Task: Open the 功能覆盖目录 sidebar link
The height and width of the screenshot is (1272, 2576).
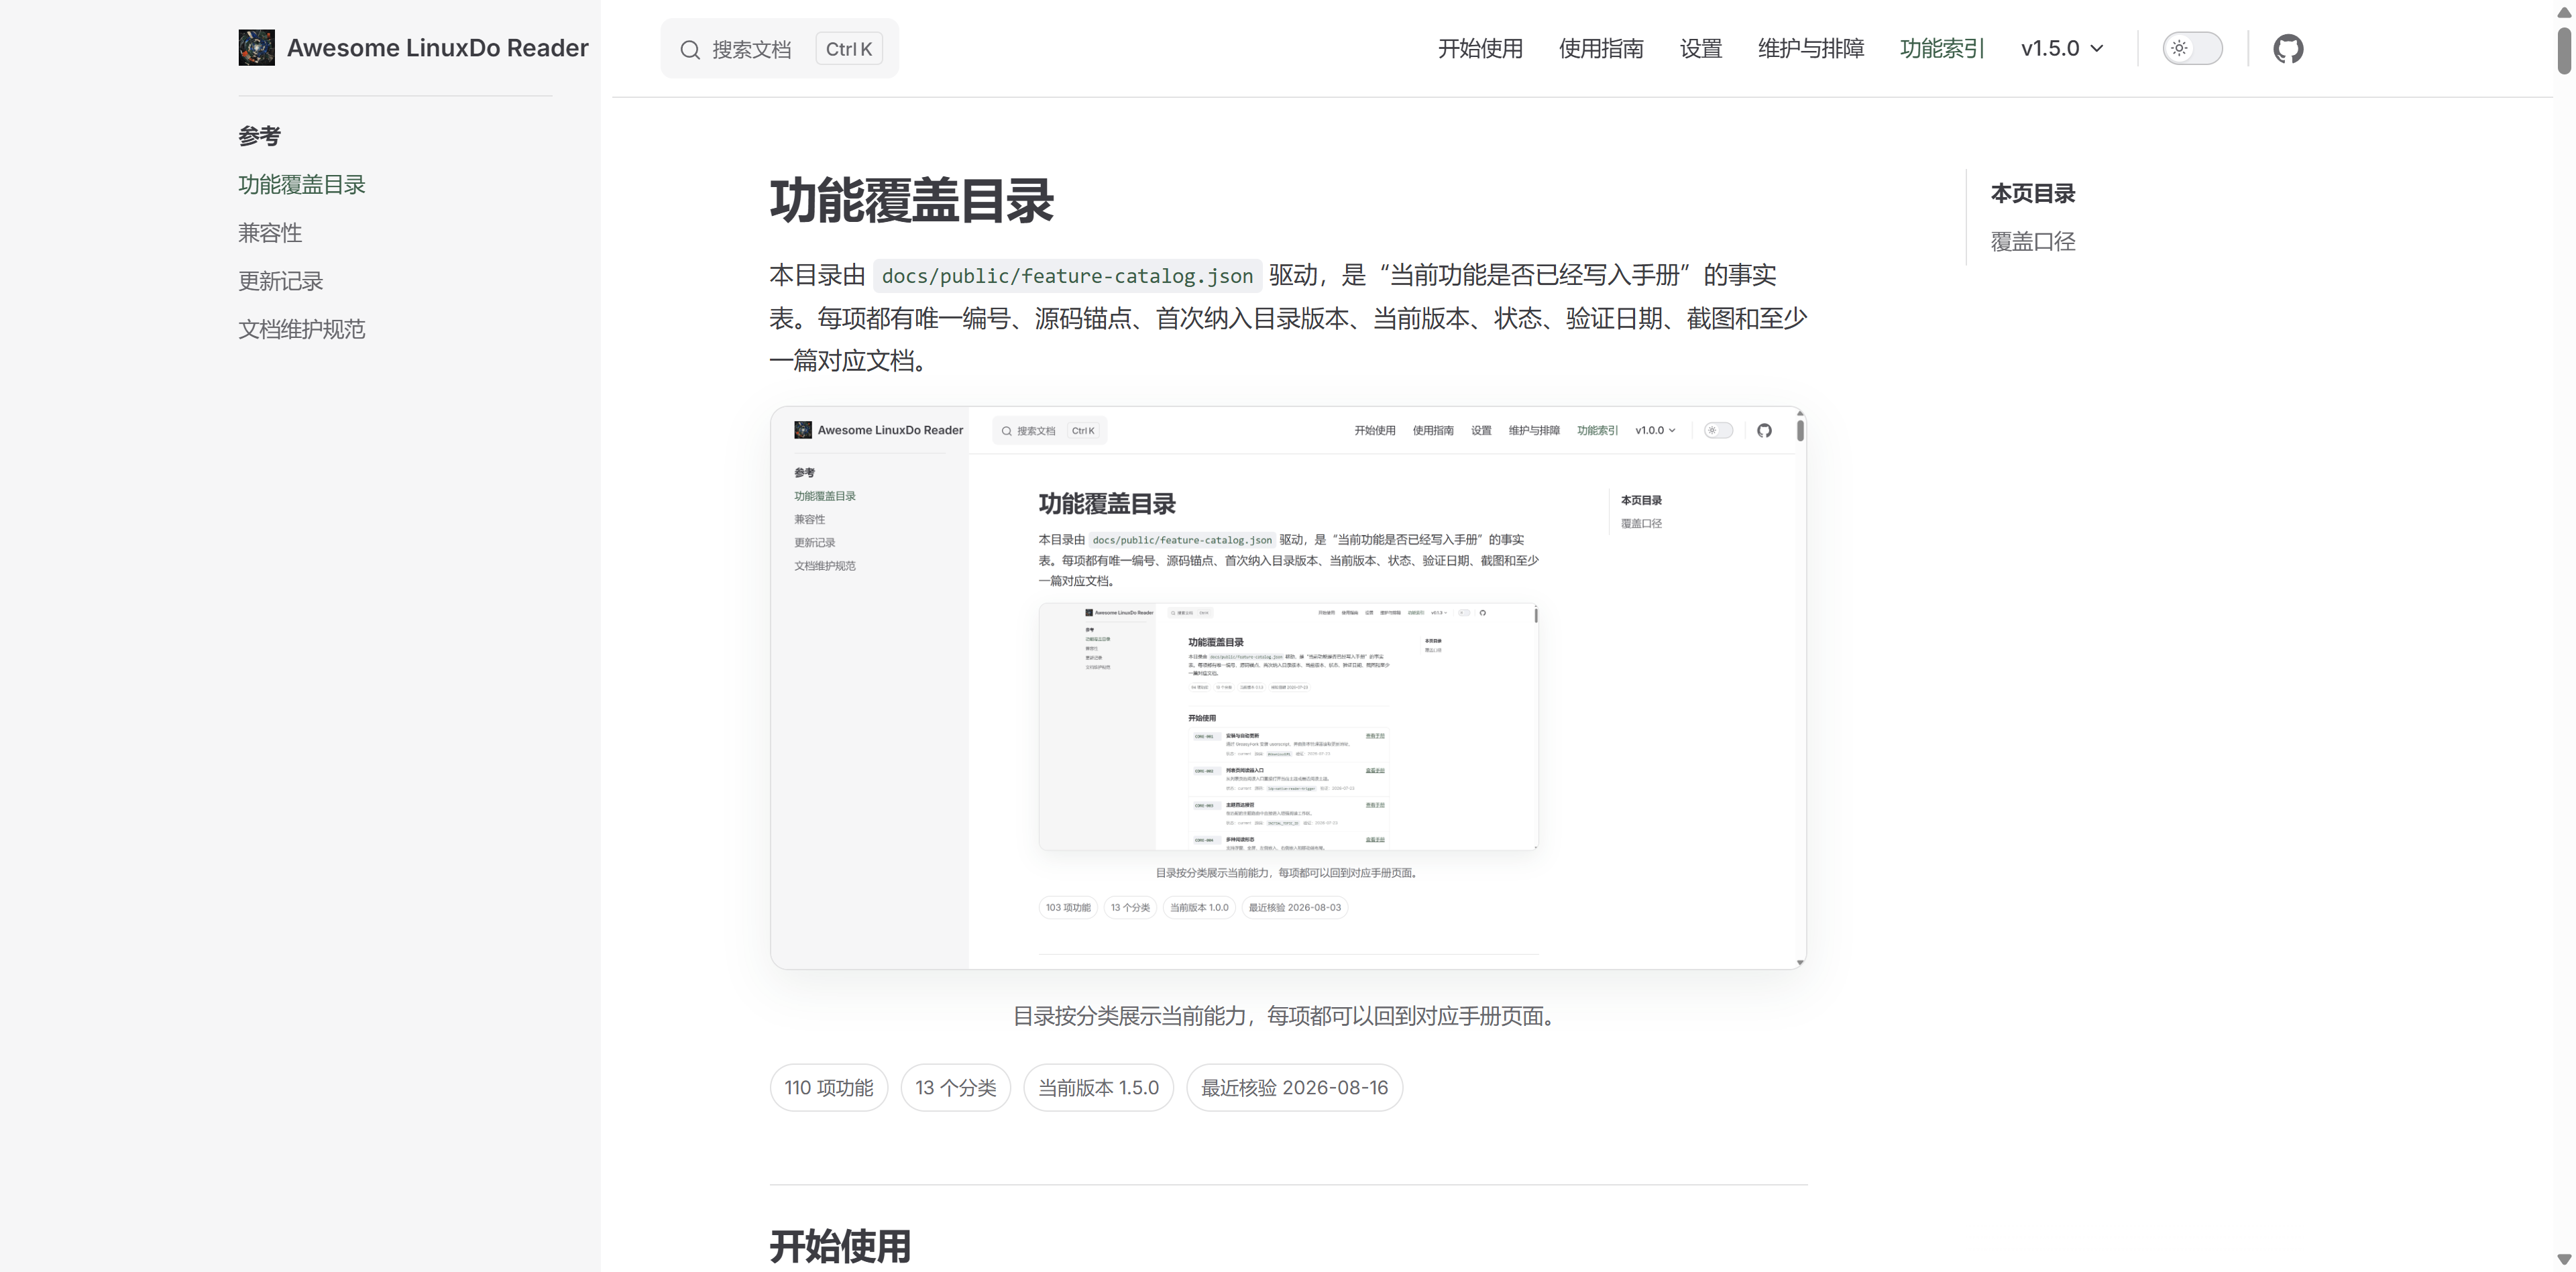Action: tap(302, 185)
